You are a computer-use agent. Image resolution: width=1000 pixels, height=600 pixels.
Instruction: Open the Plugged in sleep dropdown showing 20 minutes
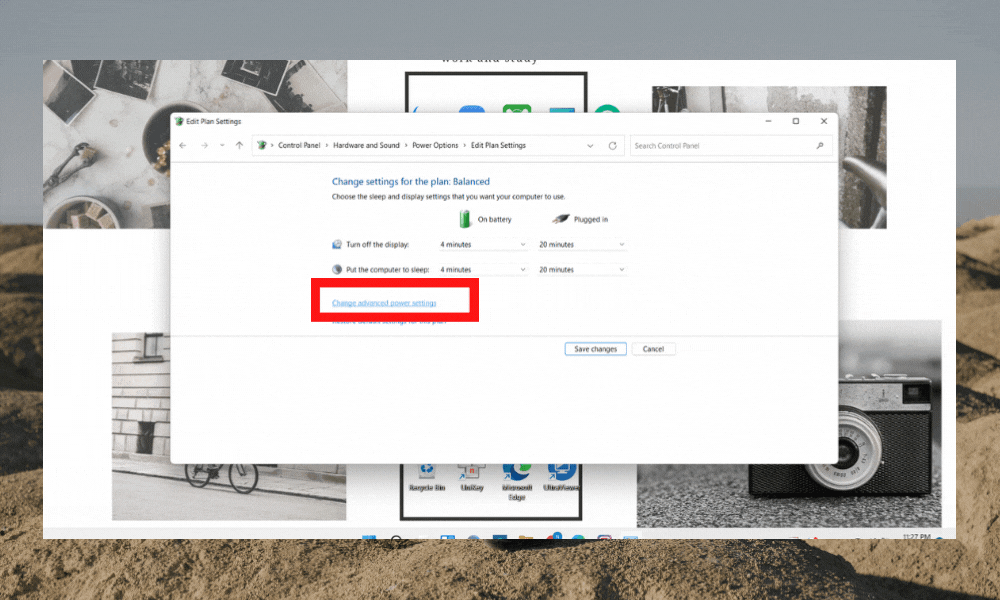[x=580, y=268]
